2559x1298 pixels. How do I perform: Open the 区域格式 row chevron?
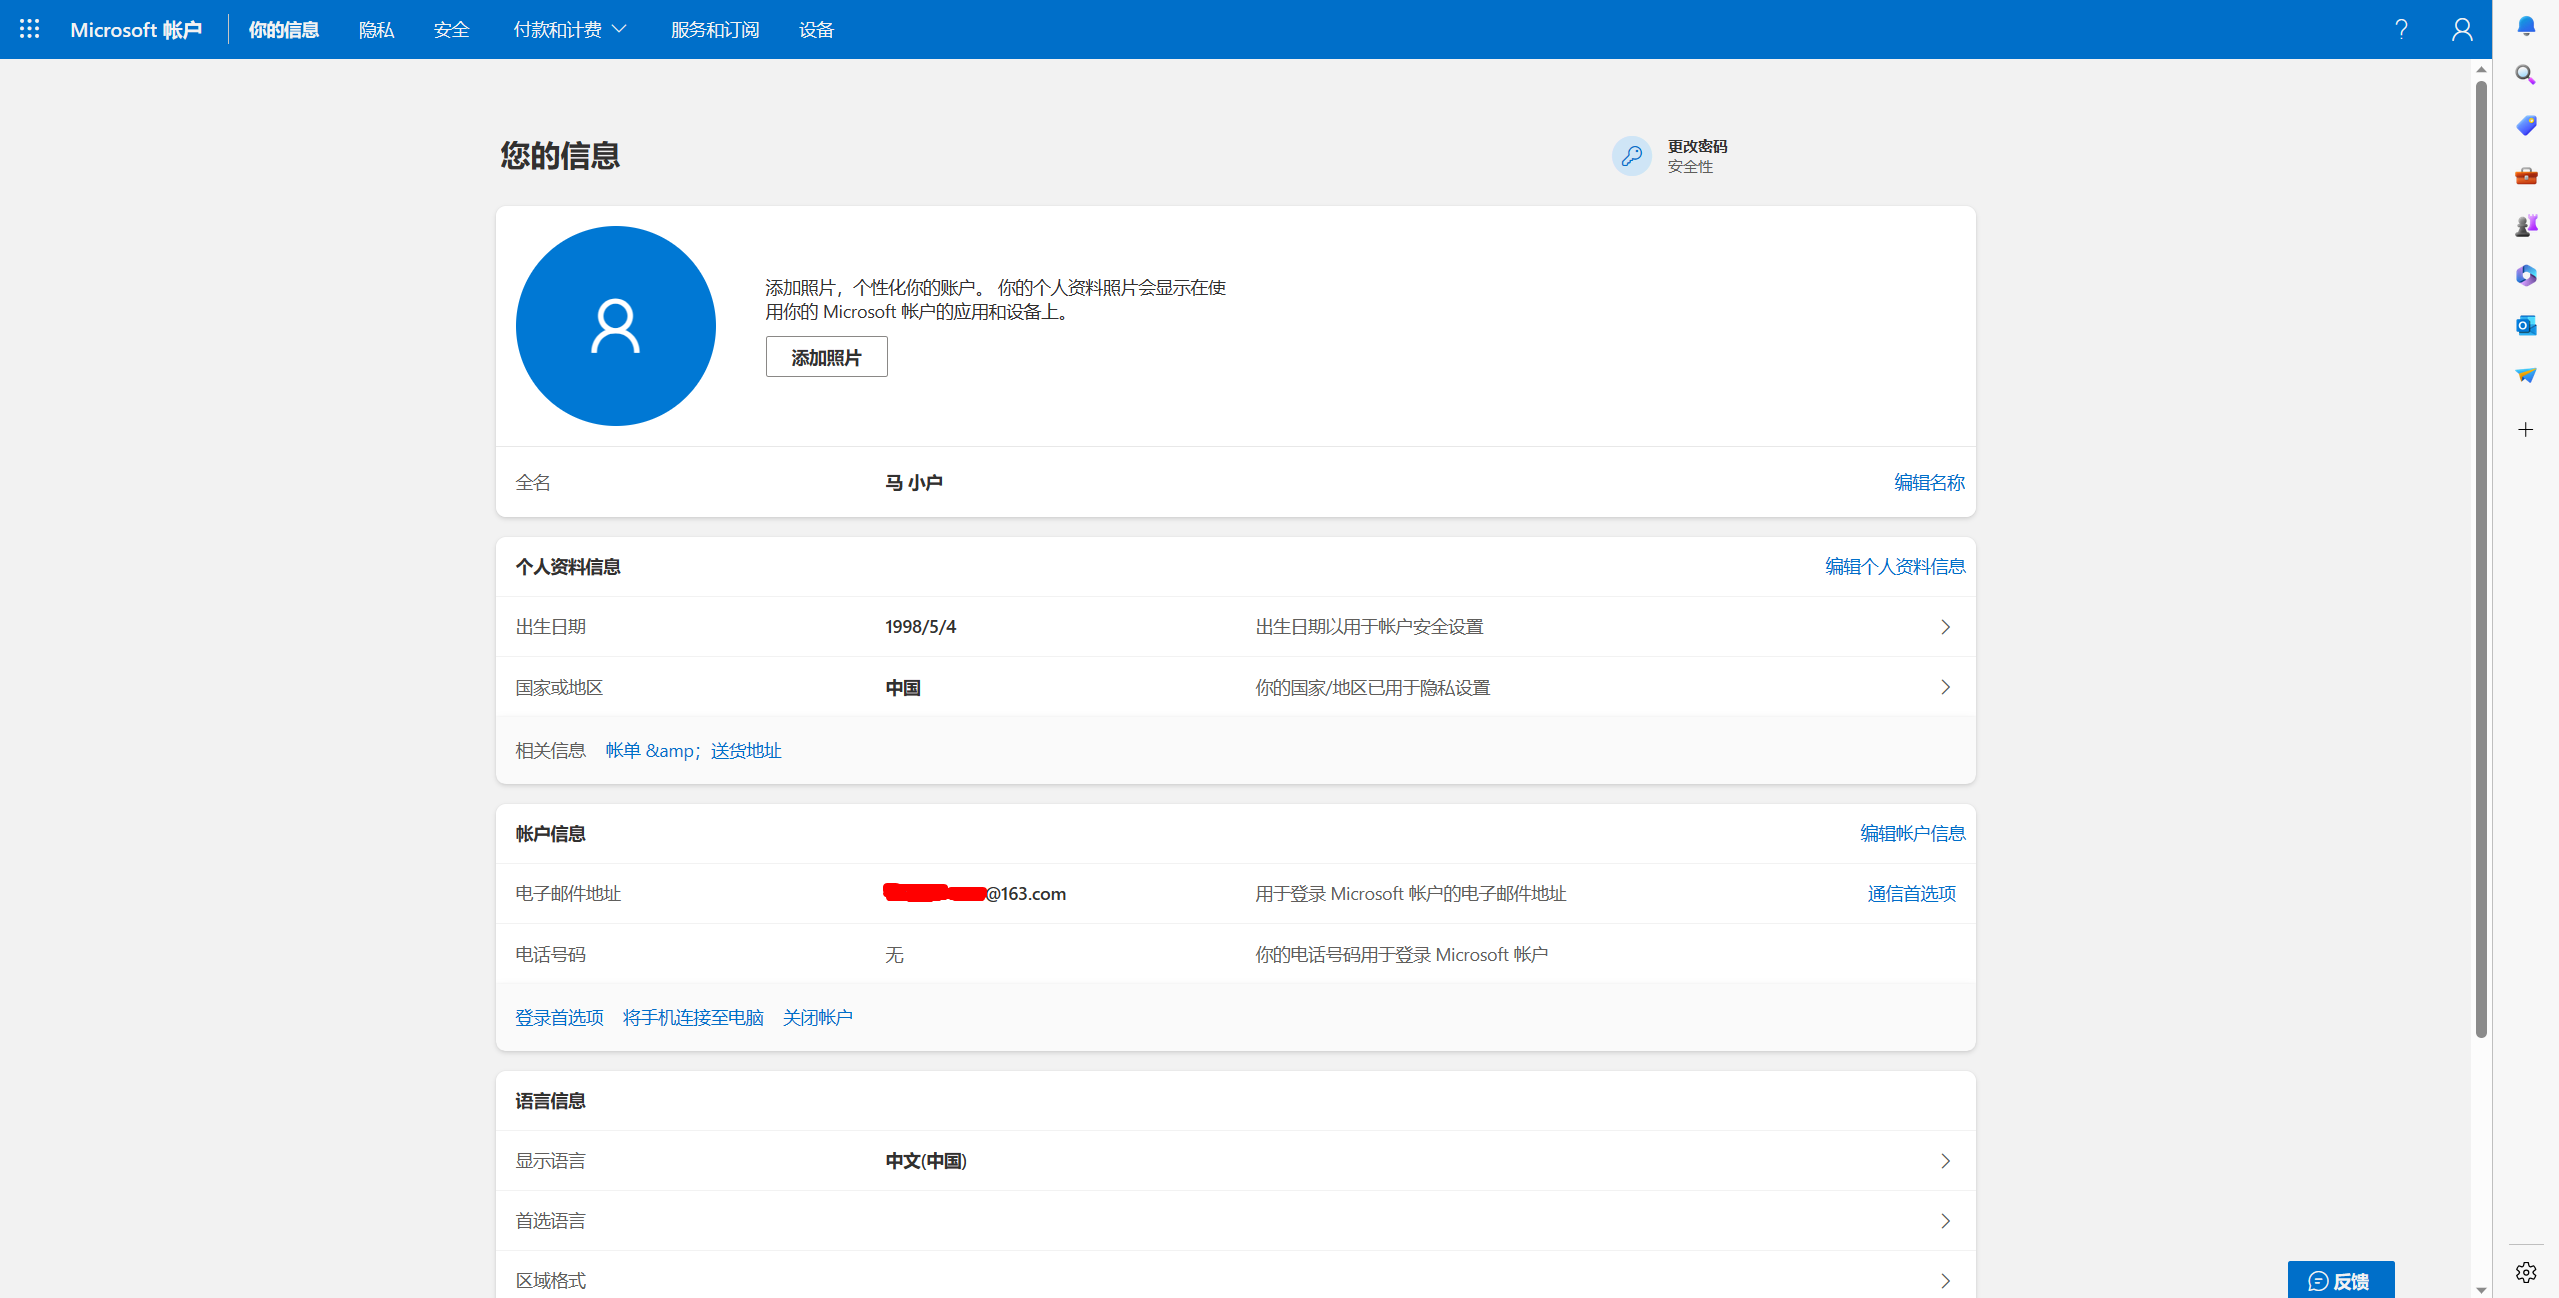1945,1281
